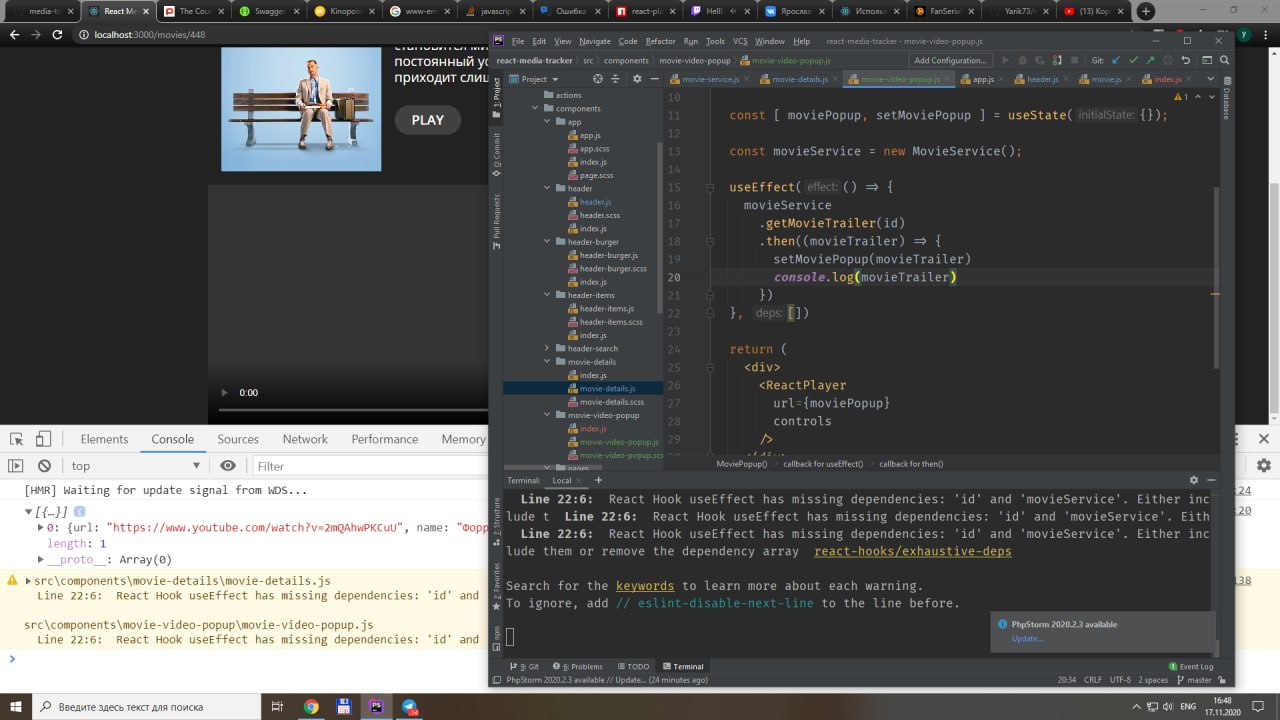Click the PLAY button on the movie page

[428, 120]
